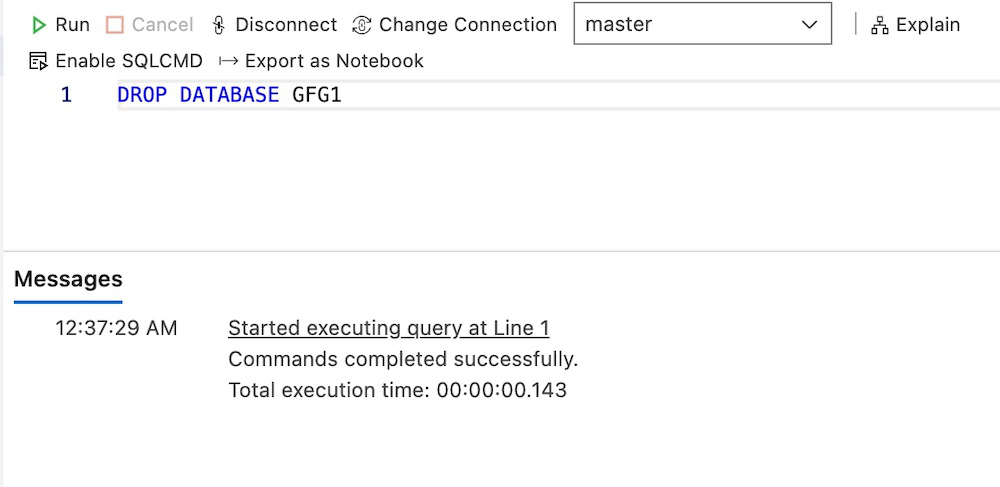This screenshot has width=1000, height=487.
Task: Click the Export as Notebook arrow icon
Action: 228,61
